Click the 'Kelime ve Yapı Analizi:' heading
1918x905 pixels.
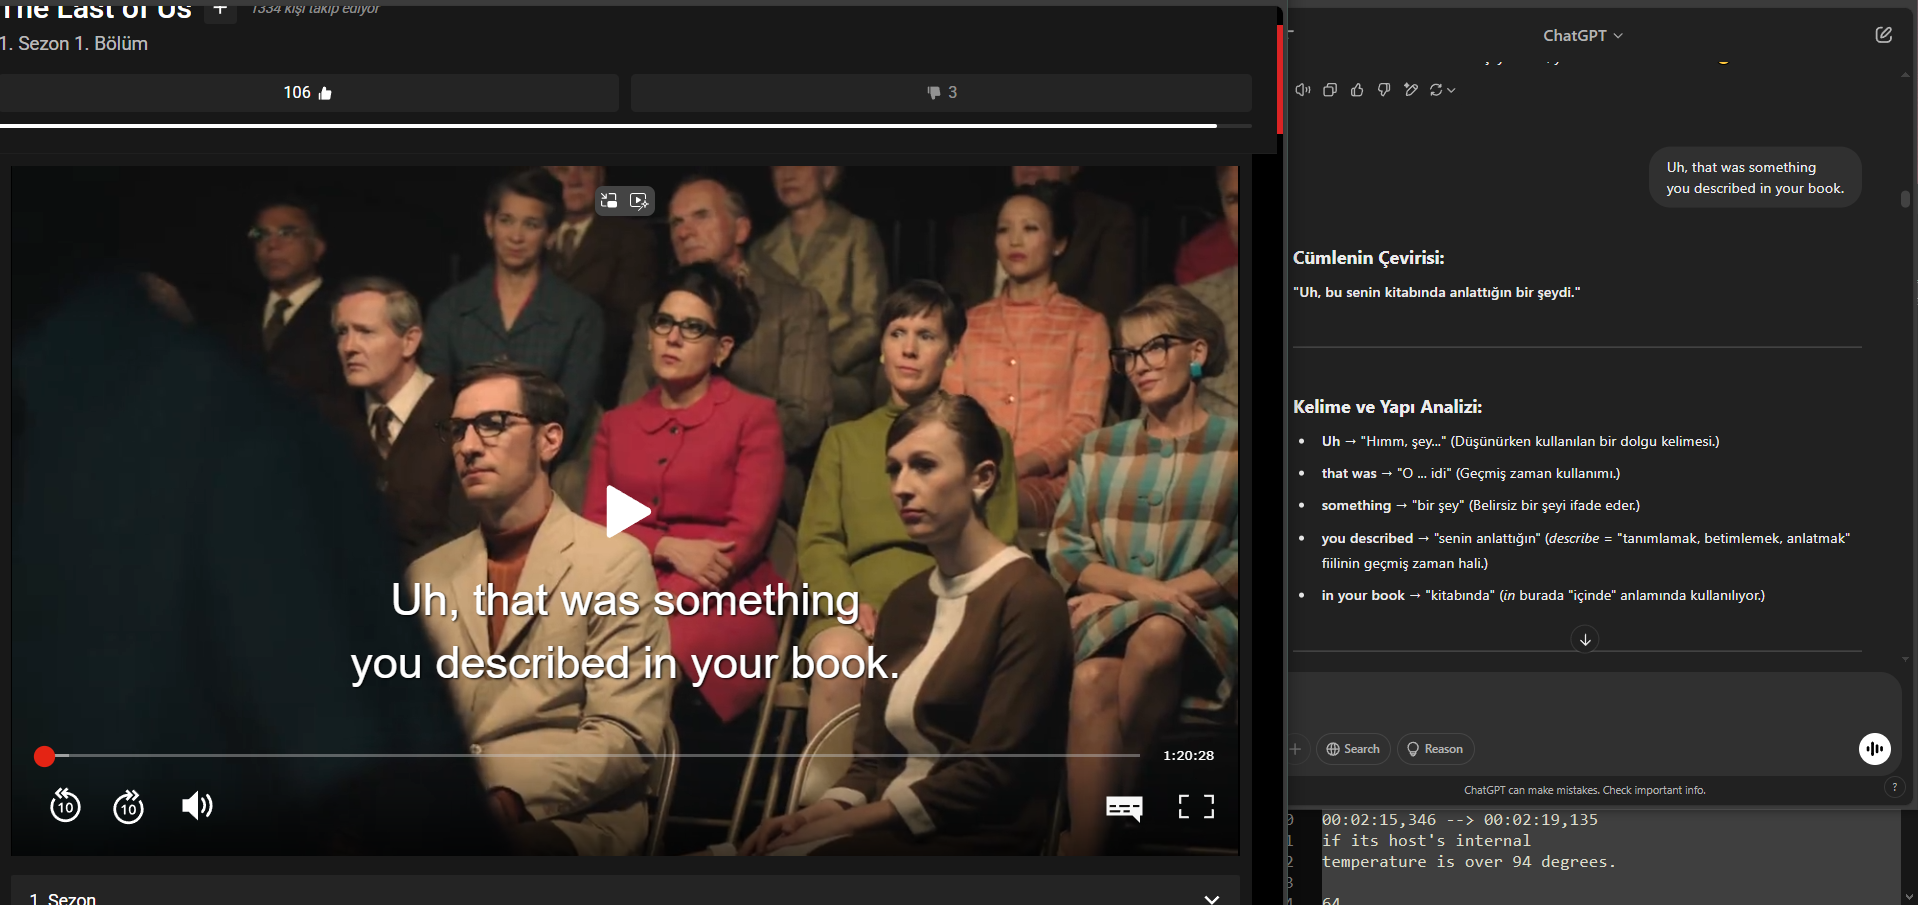(1387, 407)
